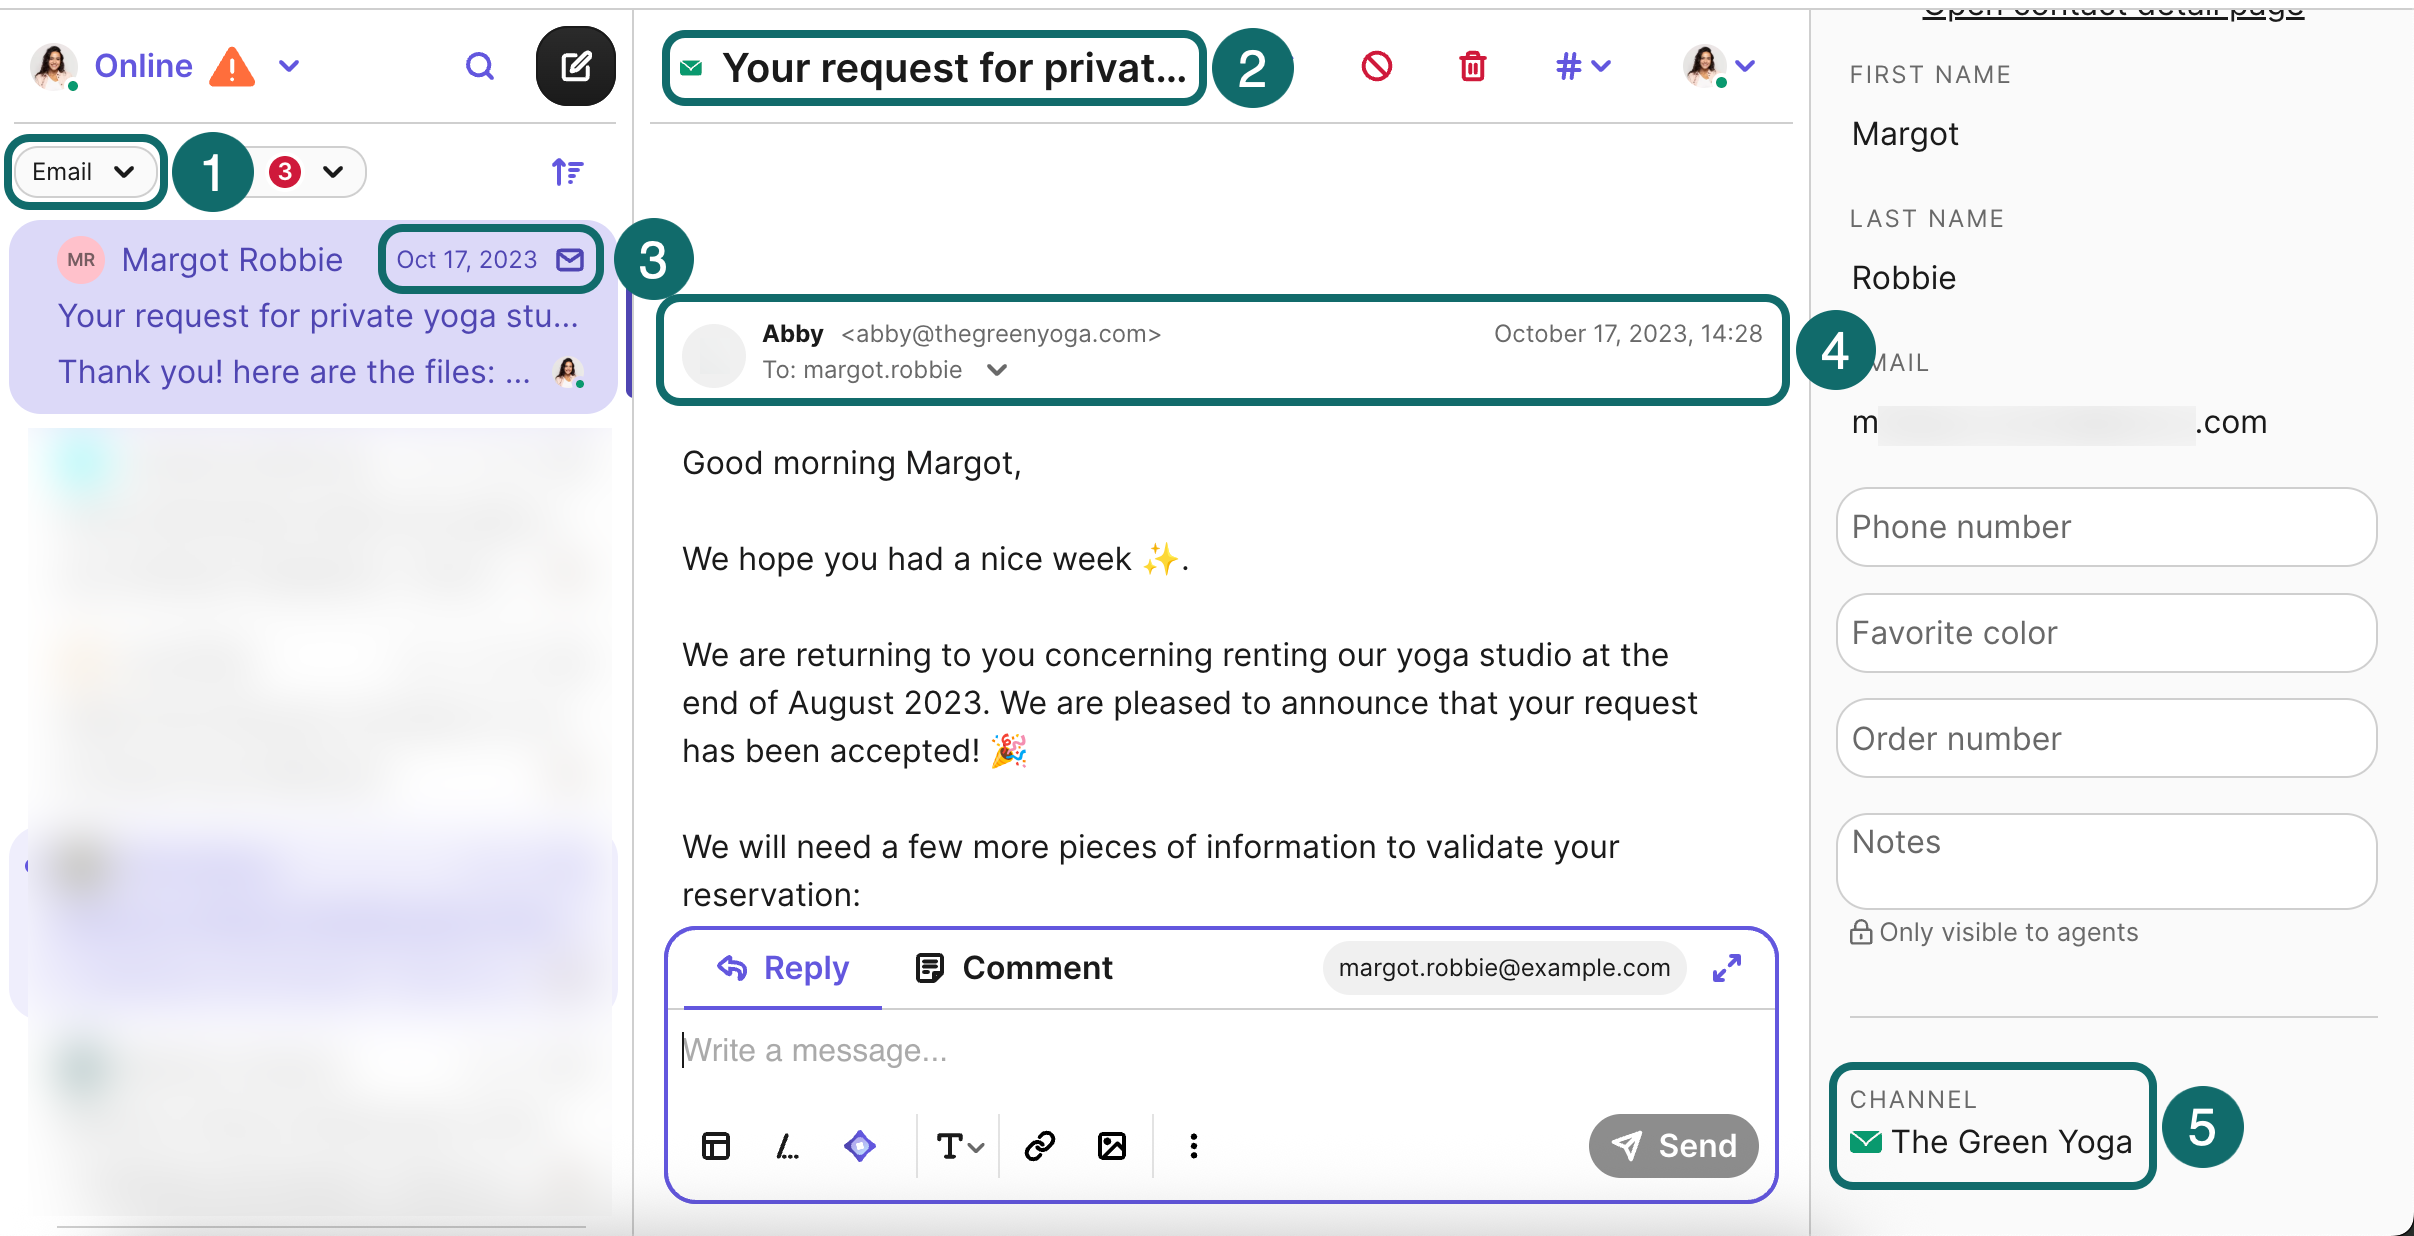
Task: Attach an image in the message composer
Action: (1113, 1146)
